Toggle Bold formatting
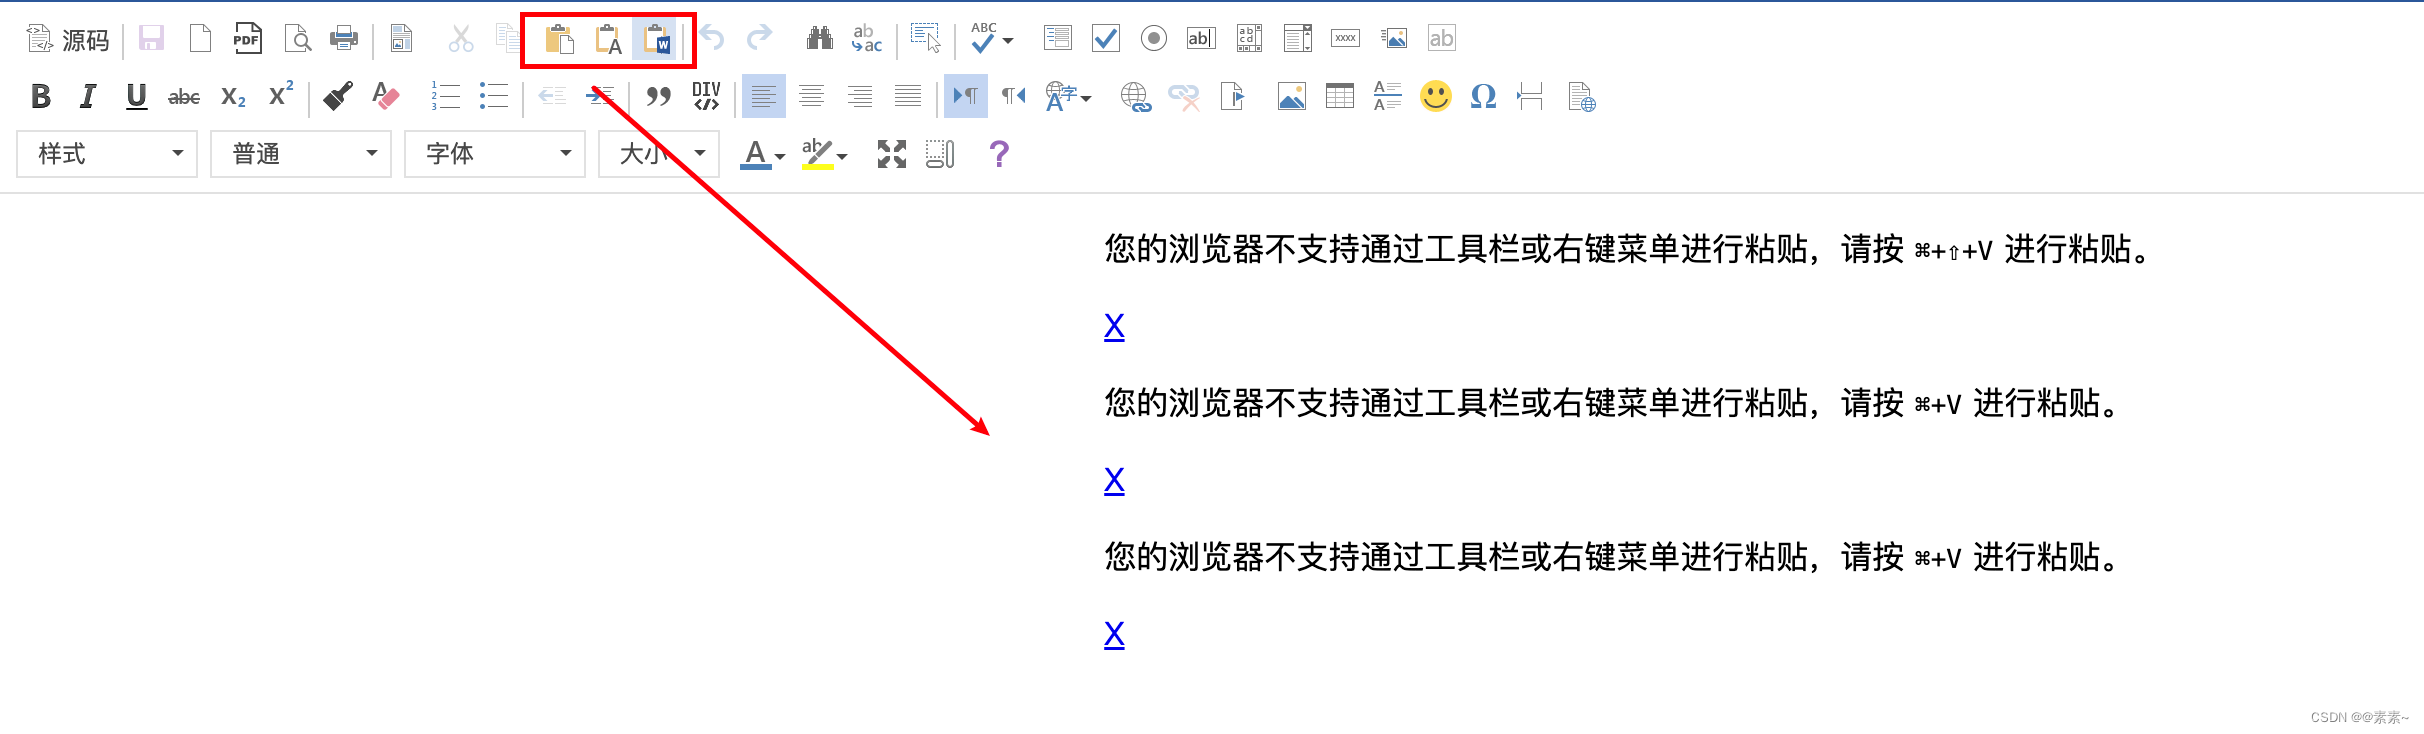This screenshot has height=734, width=2424. tap(41, 96)
